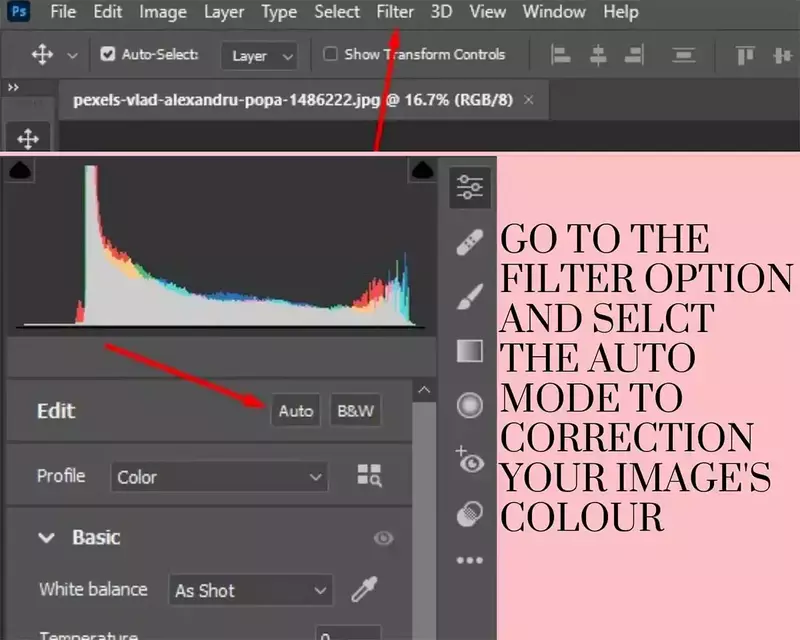Open the Filter menu

pyautogui.click(x=395, y=11)
